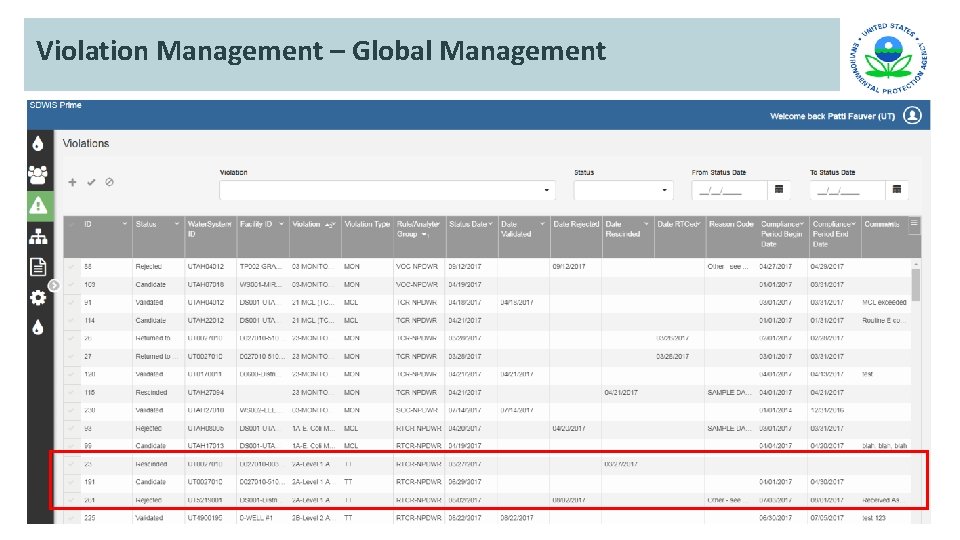Open the Status Date column dropdown arrow

click(490, 224)
